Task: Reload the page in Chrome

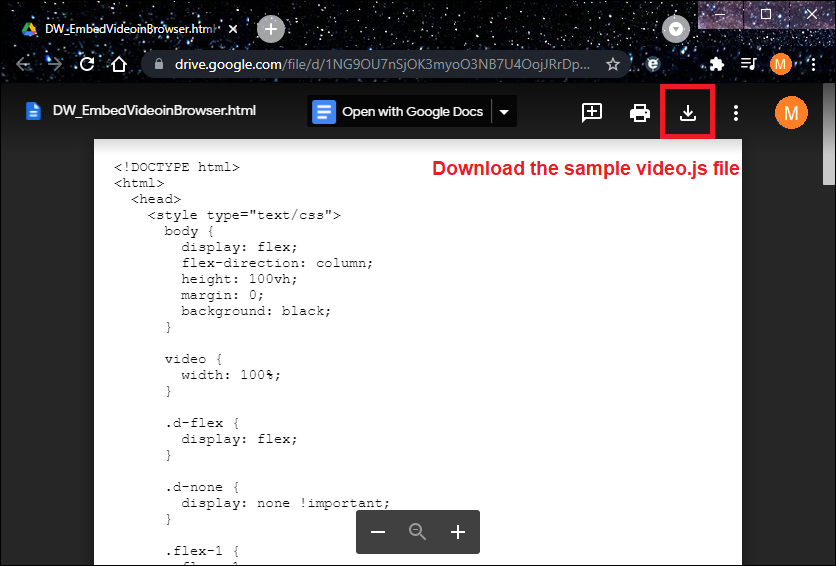Action: click(x=87, y=64)
